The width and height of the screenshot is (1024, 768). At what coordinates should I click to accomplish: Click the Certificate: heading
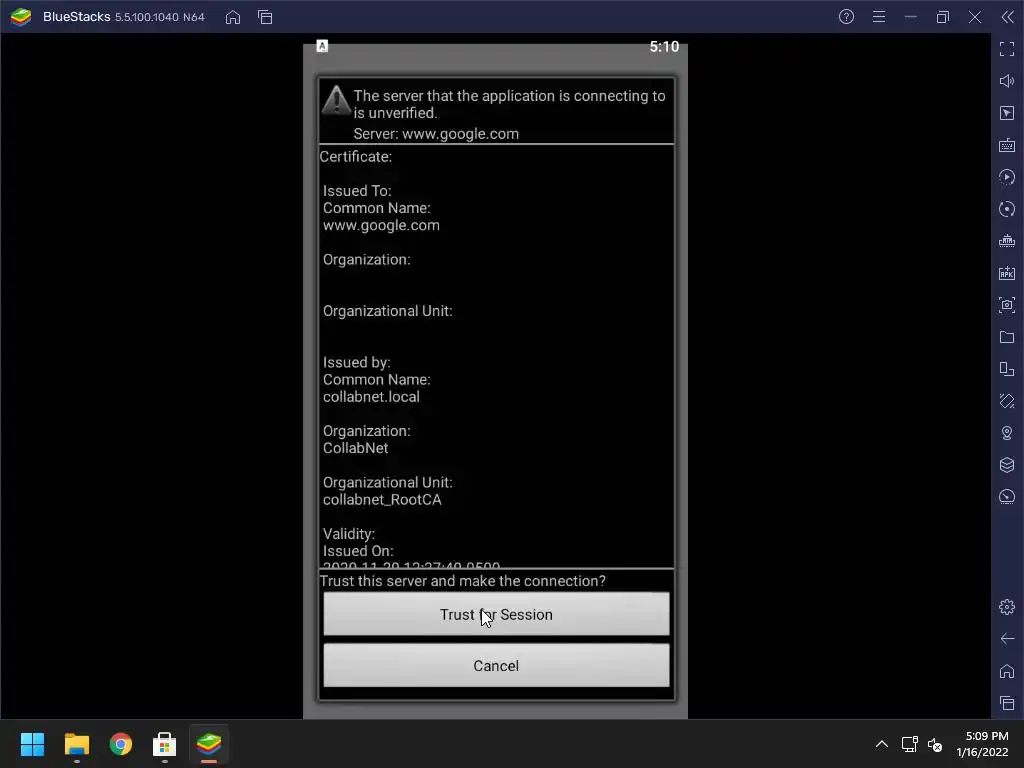pos(355,157)
